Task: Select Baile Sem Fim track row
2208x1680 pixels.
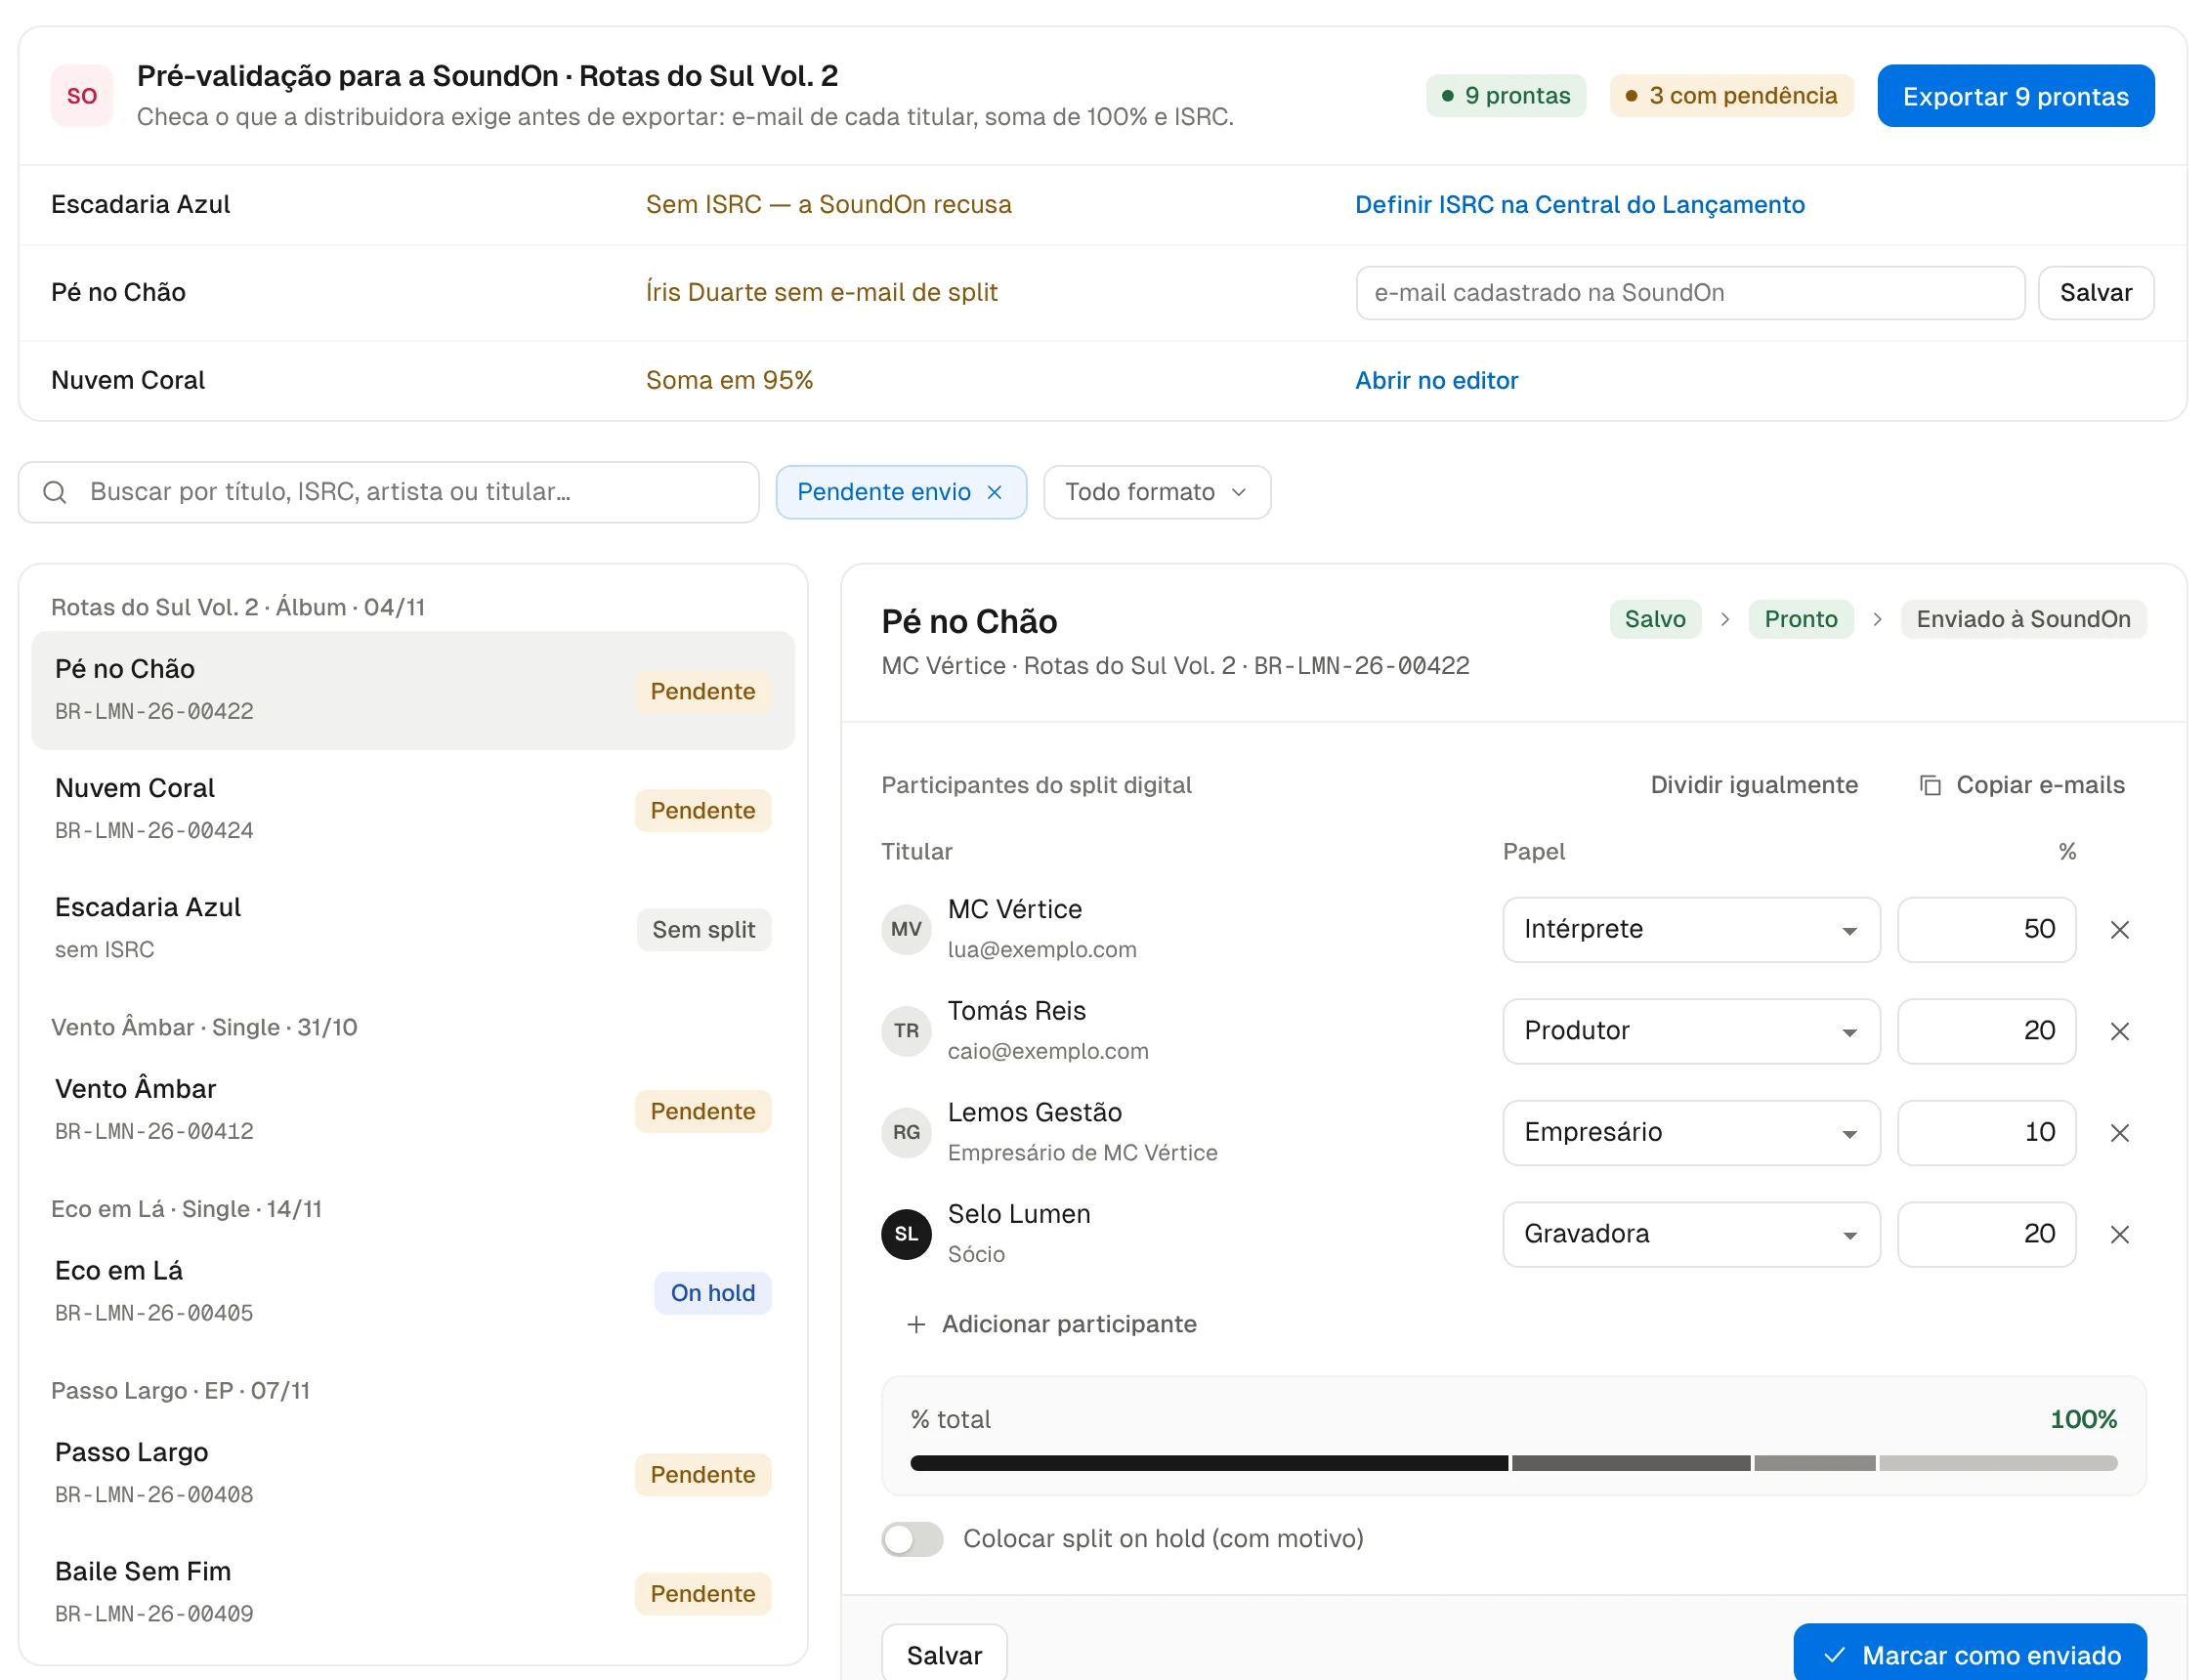Action: [x=413, y=1593]
